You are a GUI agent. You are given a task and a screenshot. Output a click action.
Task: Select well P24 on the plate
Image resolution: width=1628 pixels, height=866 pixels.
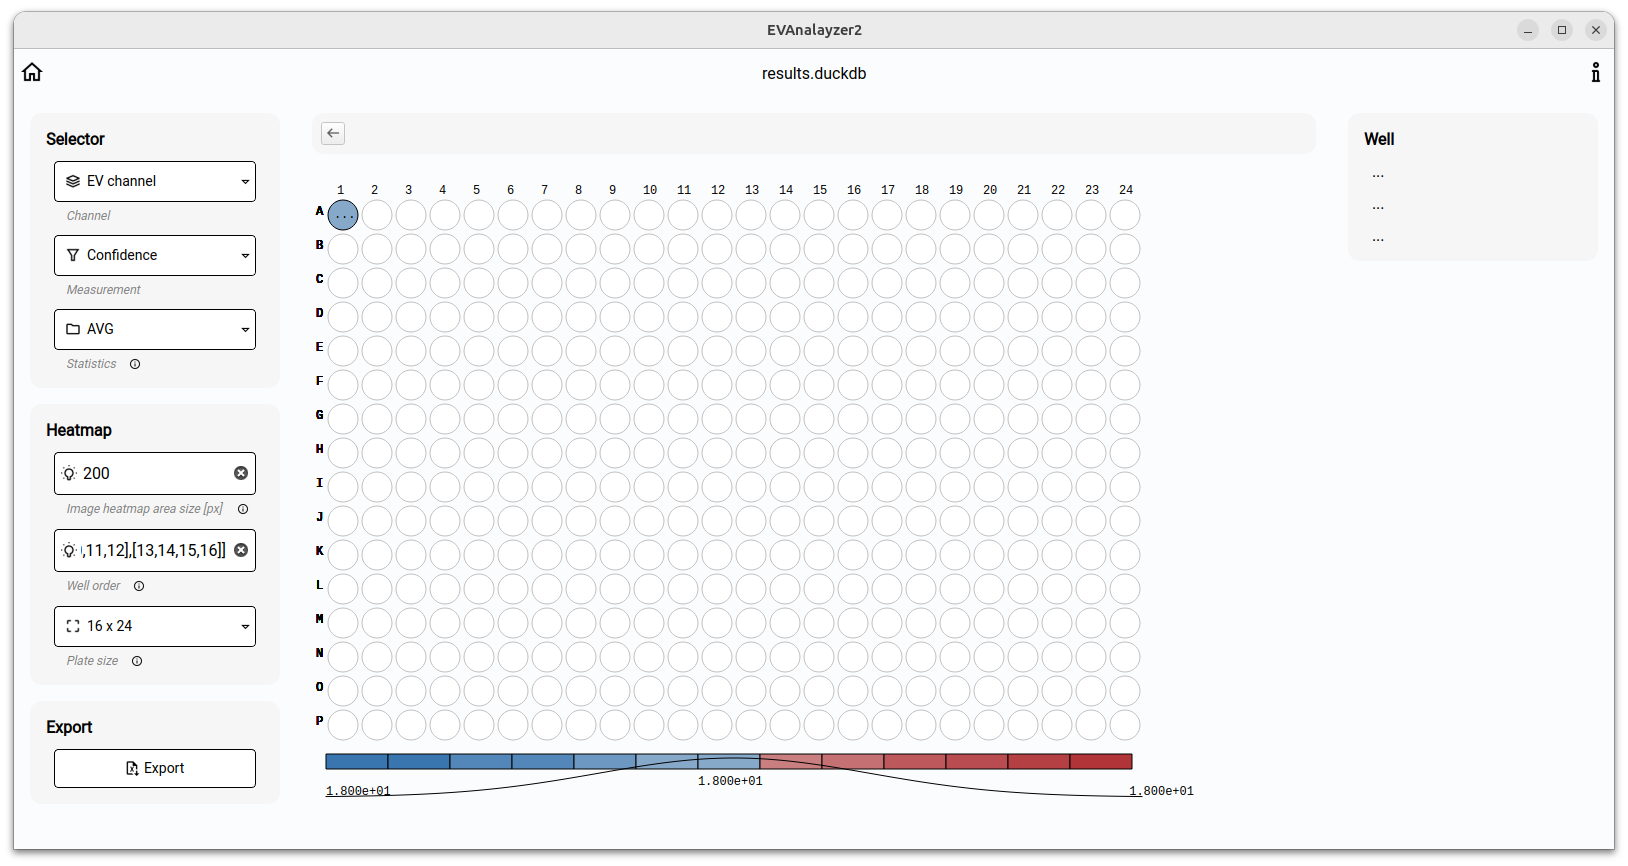1125,725
